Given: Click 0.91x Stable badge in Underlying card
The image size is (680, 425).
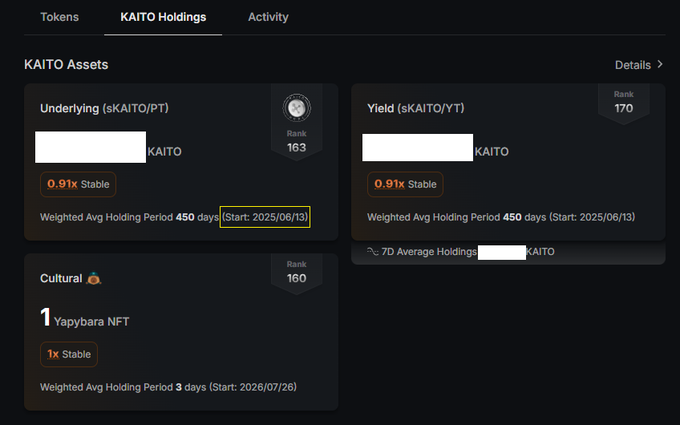Looking at the screenshot, I should (78, 184).
